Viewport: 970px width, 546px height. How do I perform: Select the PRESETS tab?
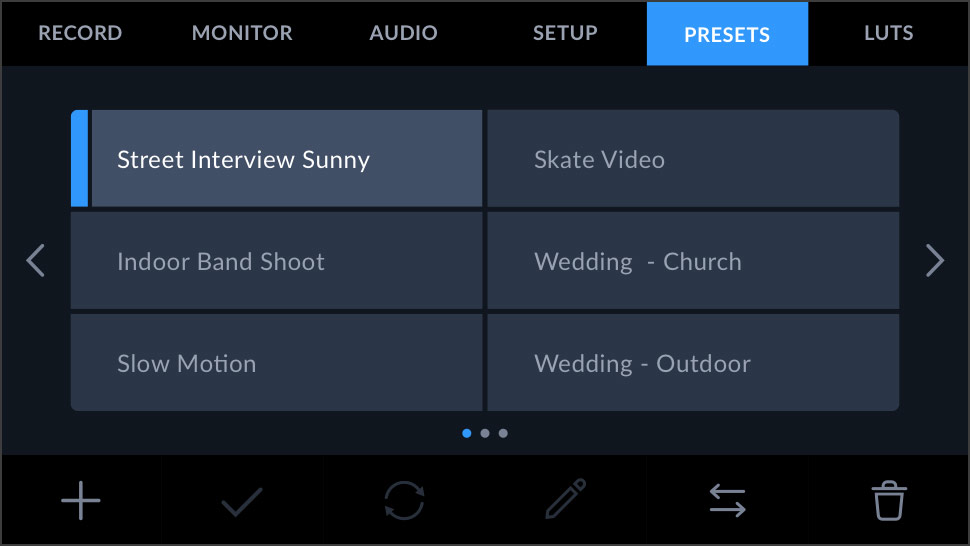click(728, 33)
